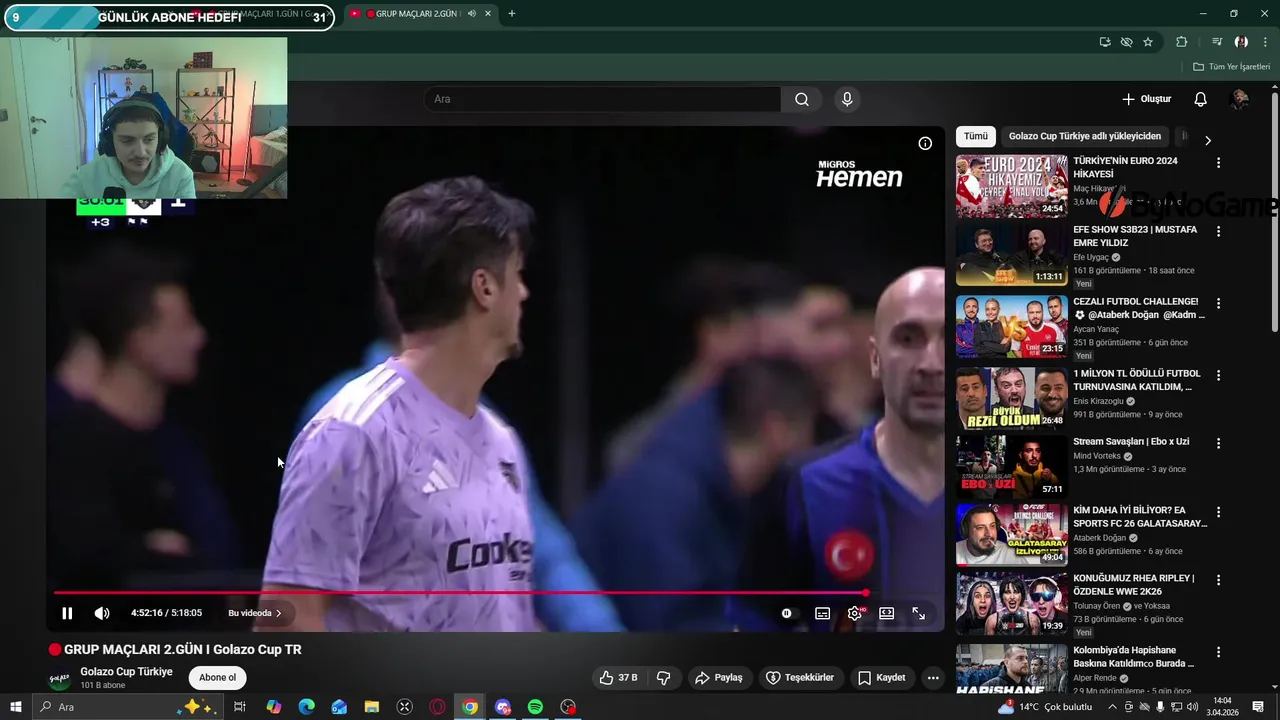
Task: Open options for 'CEZALI FUTBOL CHALLENGE!' video
Action: click(x=1218, y=303)
